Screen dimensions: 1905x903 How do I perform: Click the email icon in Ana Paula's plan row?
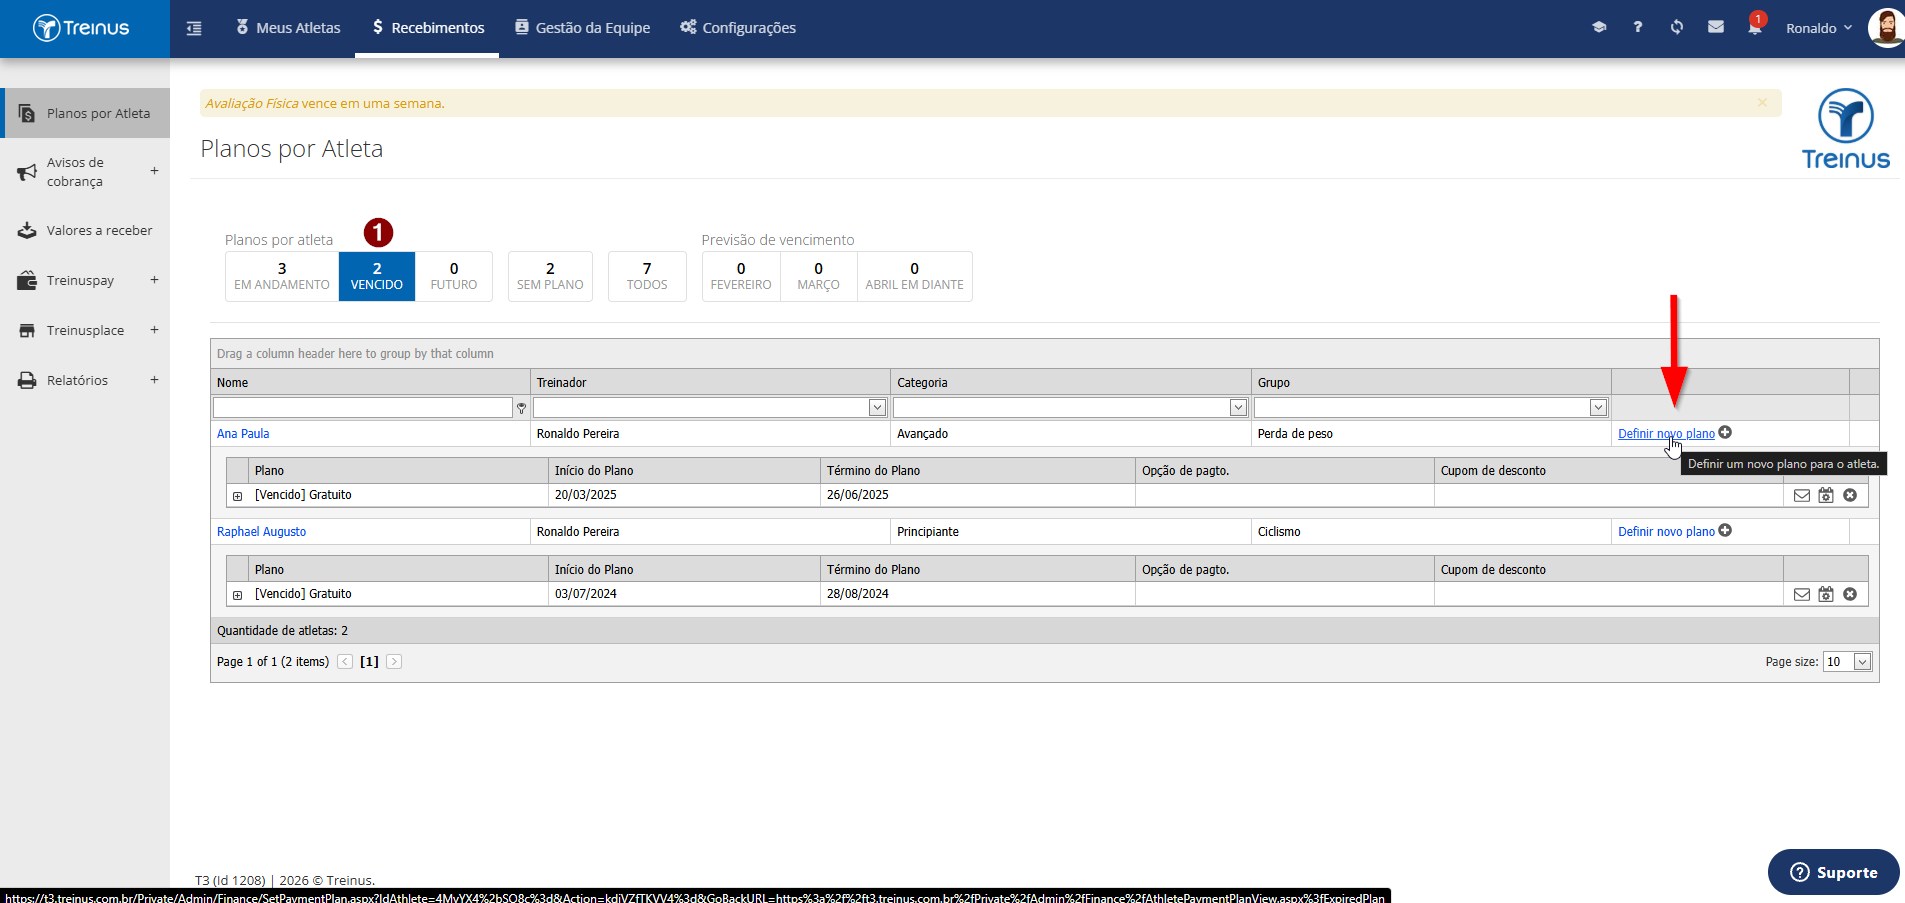tap(1802, 495)
